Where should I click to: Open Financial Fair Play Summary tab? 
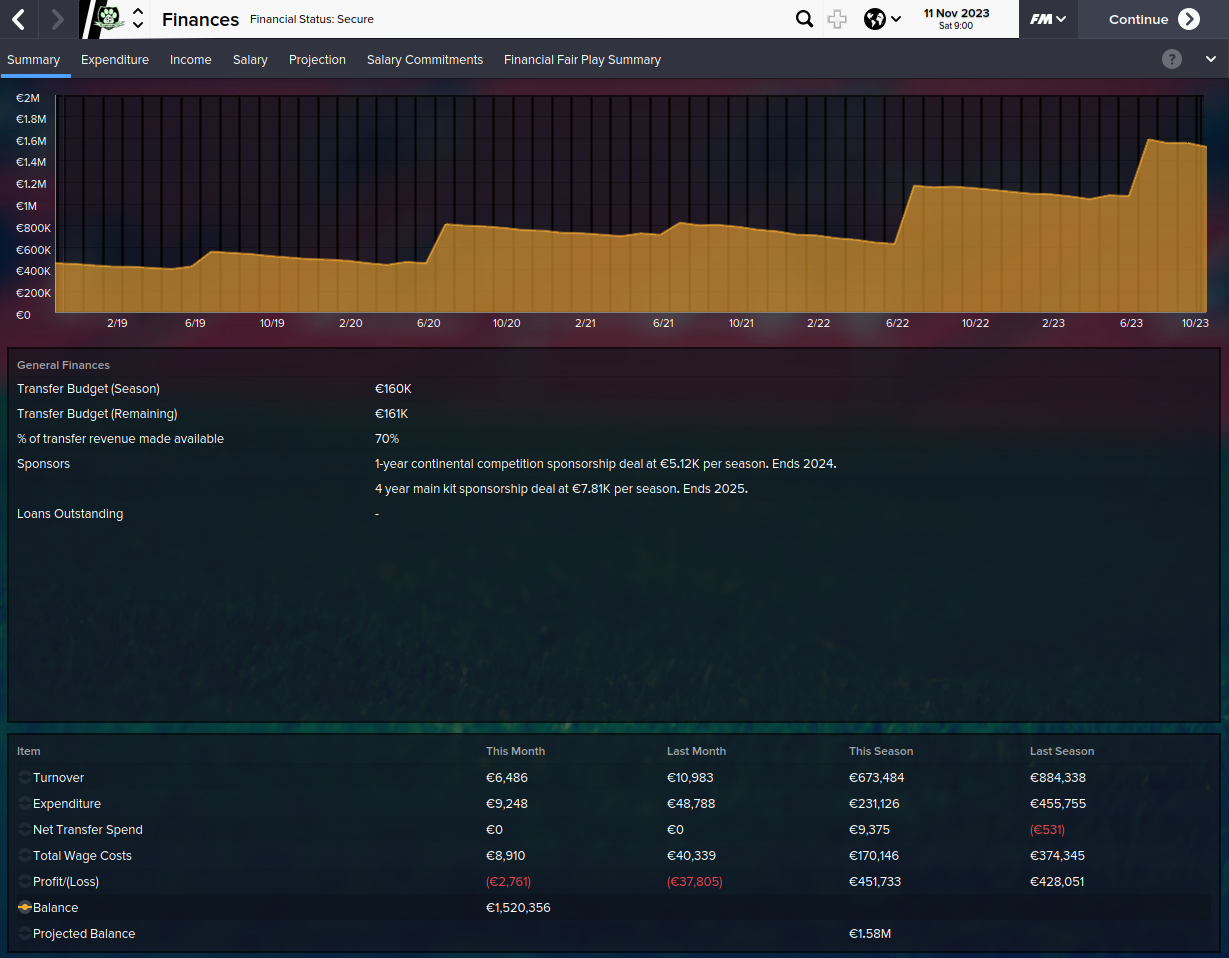[582, 60]
